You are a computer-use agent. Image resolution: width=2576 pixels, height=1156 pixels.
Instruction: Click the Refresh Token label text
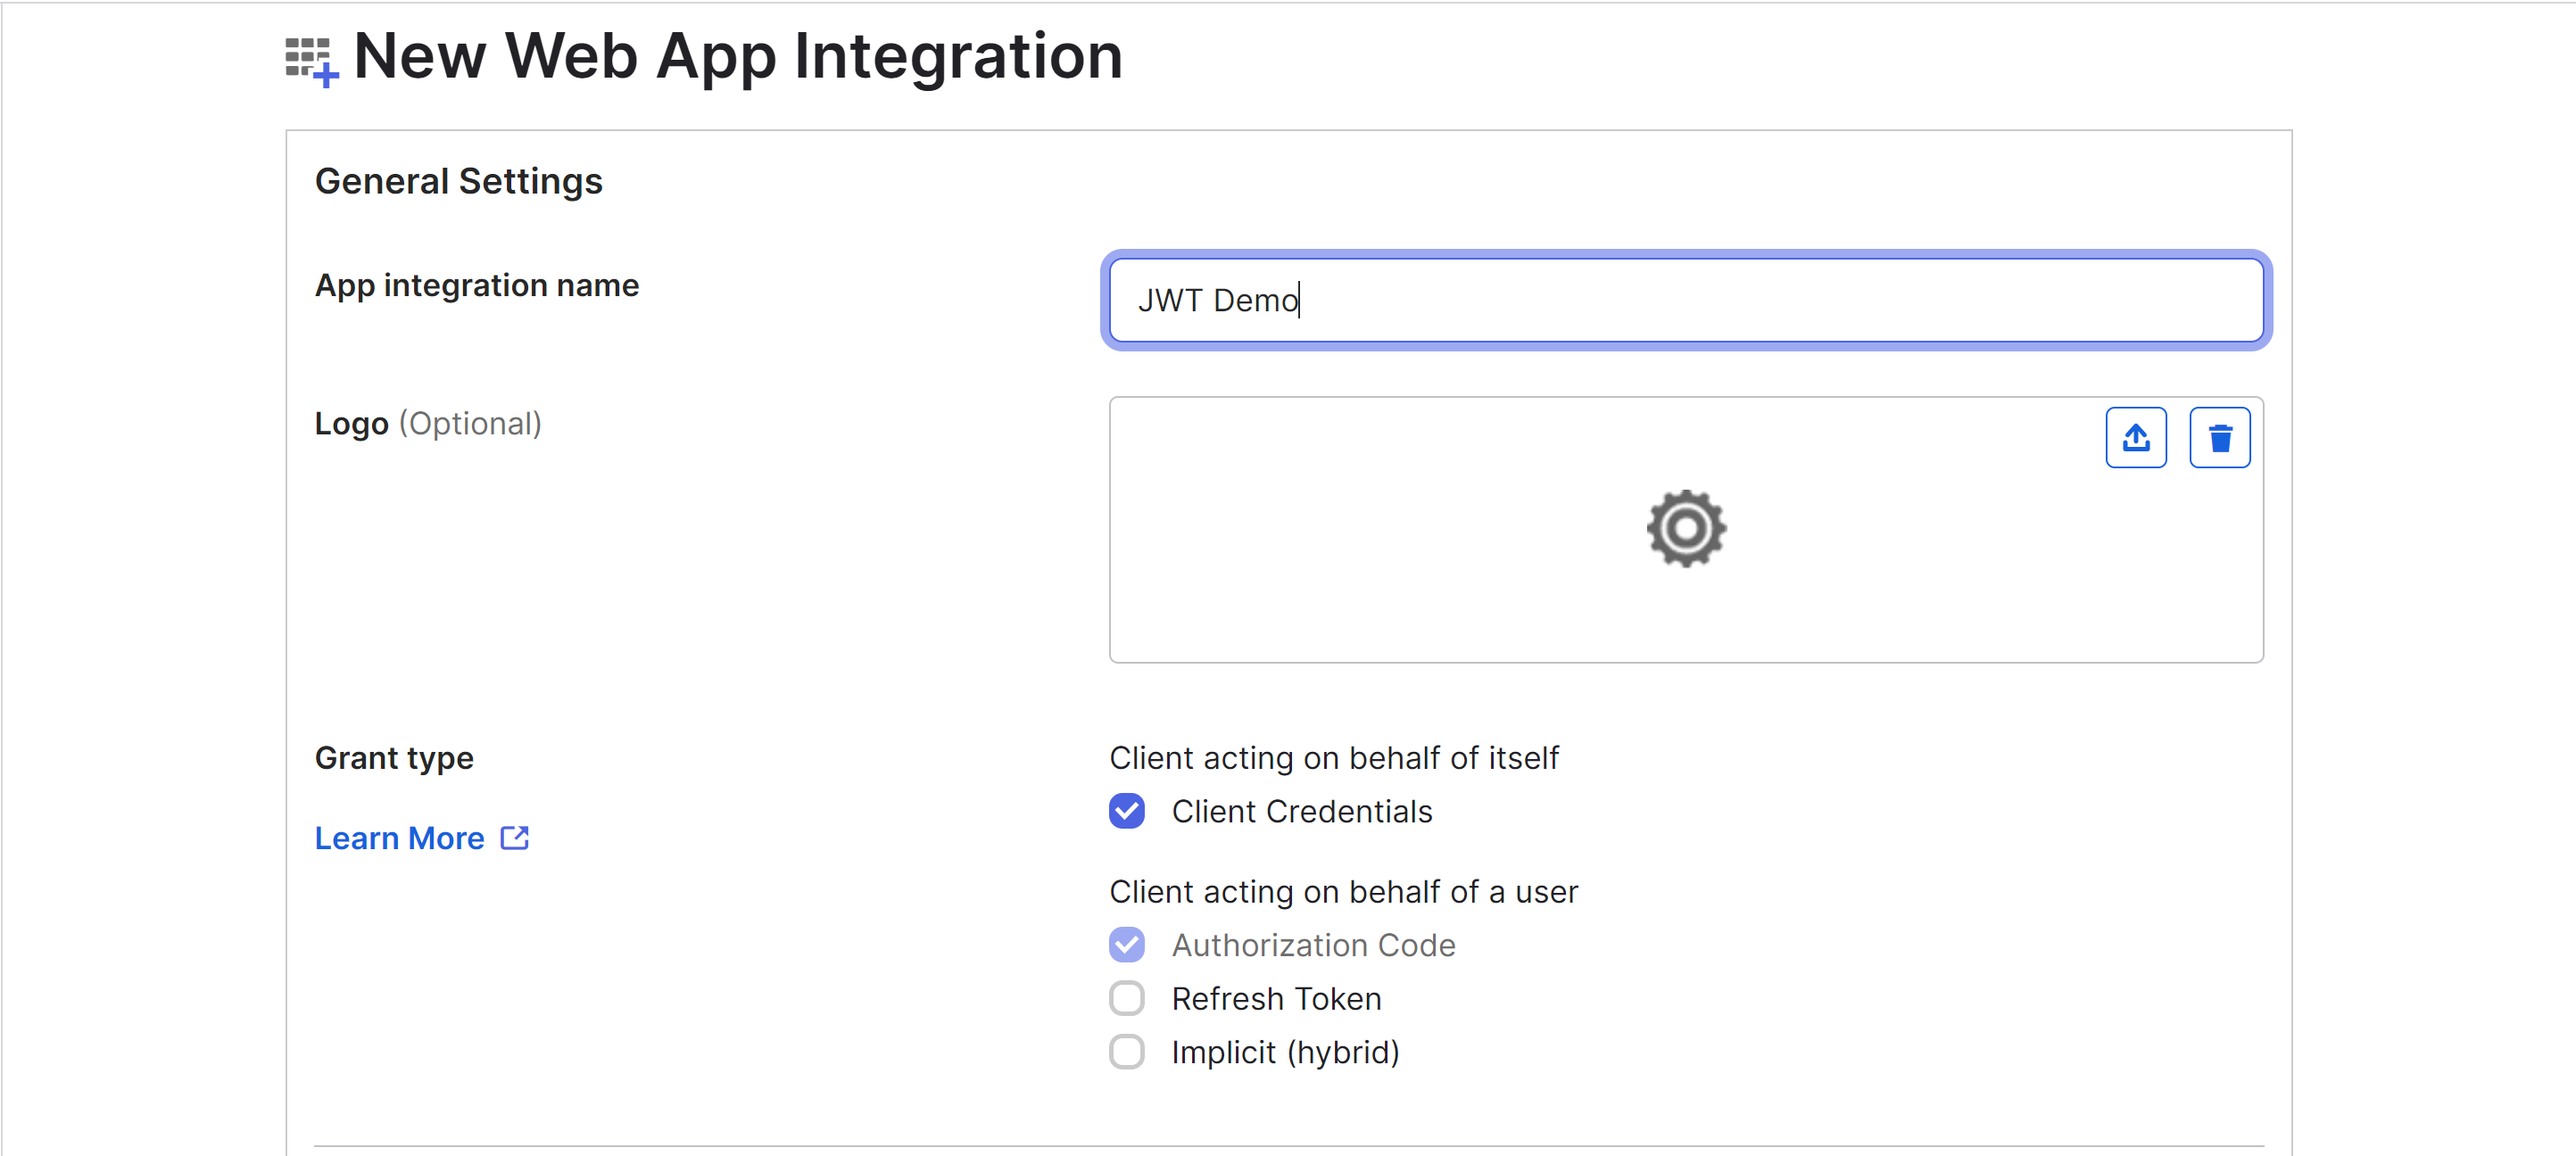click(x=1276, y=998)
